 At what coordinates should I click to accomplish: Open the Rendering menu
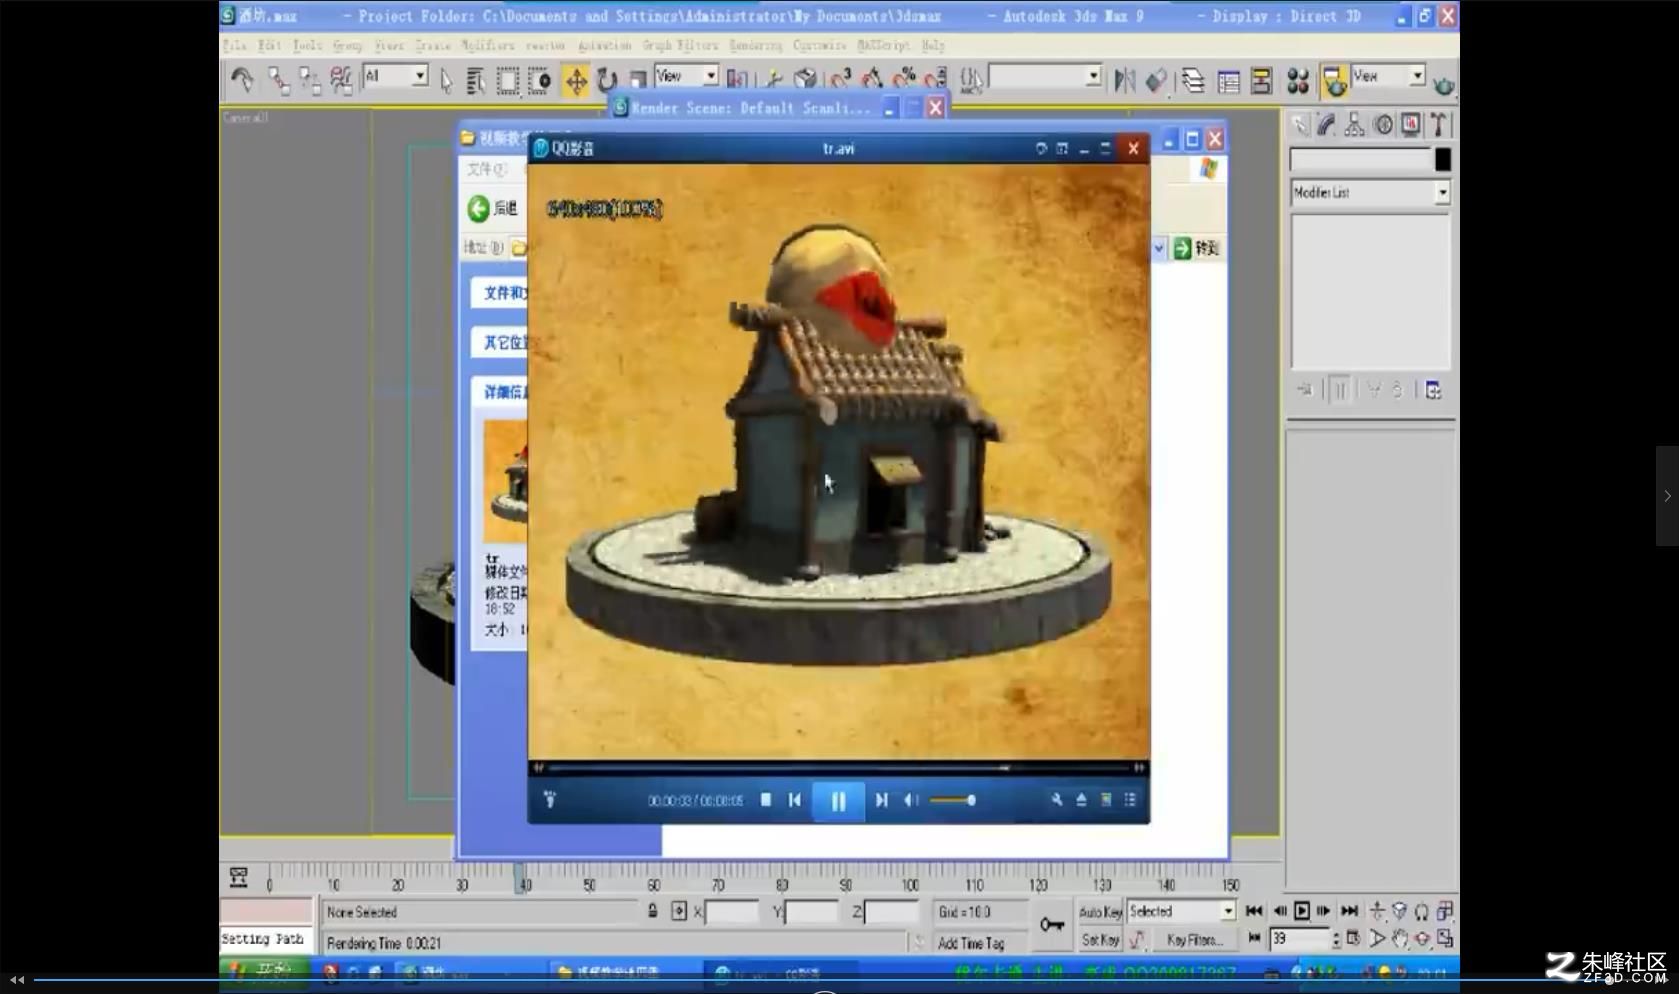click(755, 45)
